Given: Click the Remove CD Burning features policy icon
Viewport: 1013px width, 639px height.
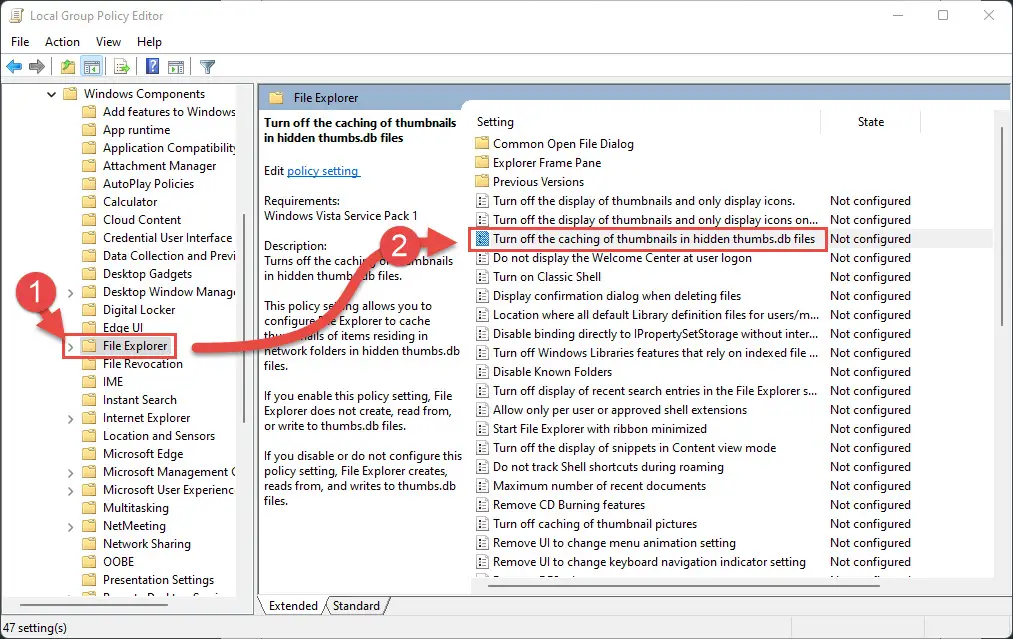Looking at the screenshot, I should [x=482, y=505].
